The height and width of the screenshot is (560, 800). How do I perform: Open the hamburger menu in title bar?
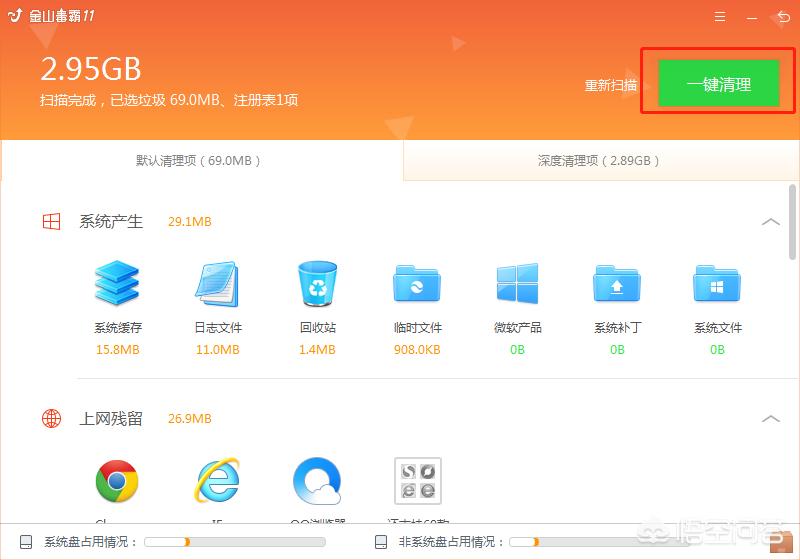720,16
